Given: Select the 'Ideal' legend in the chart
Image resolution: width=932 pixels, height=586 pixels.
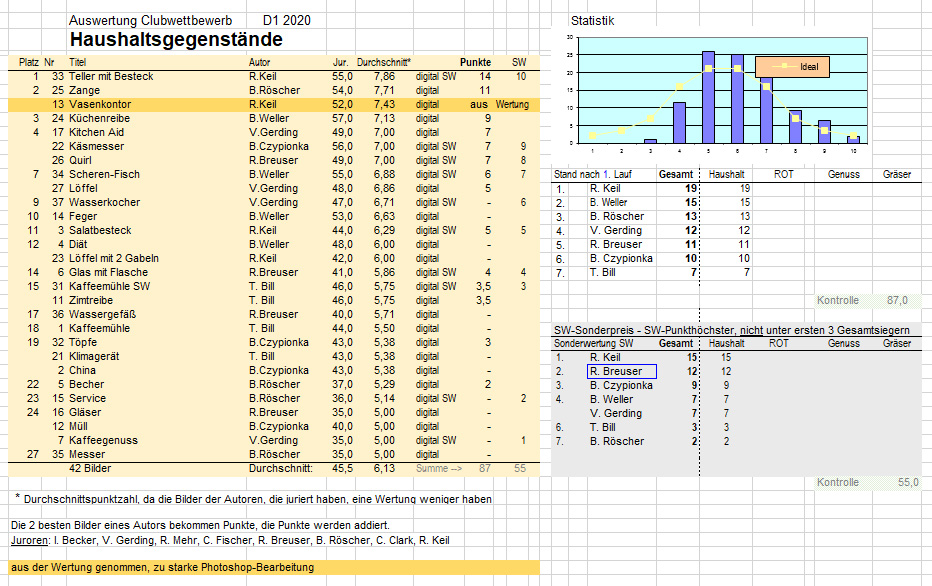Looking at the screenshot, I should (792, 67).
